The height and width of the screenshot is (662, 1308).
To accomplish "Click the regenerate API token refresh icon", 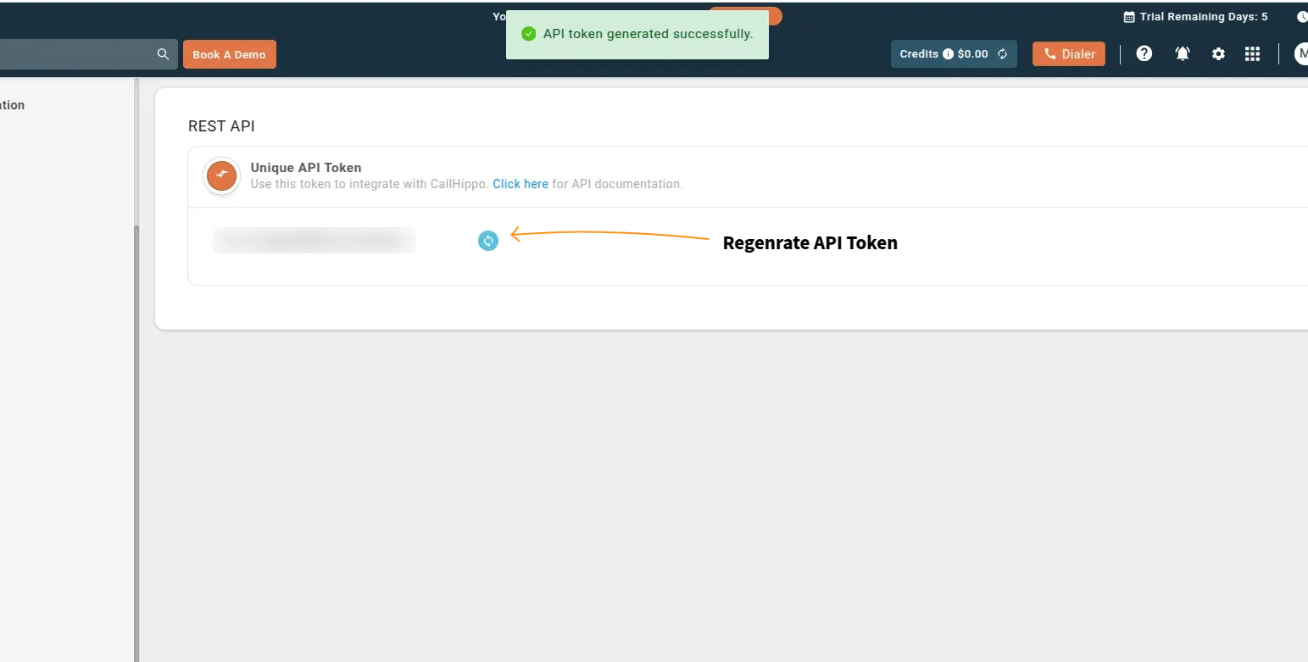I will [x=488, y=241].
